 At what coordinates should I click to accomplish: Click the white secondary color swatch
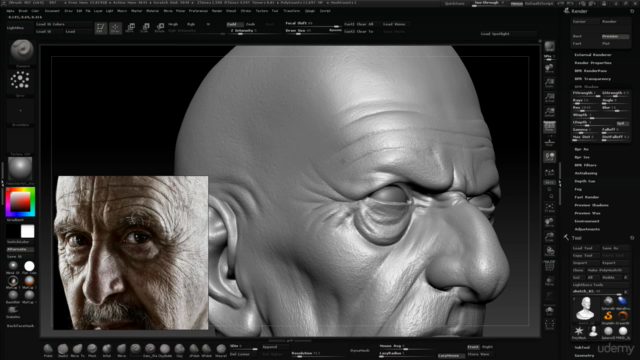point(27,231)
